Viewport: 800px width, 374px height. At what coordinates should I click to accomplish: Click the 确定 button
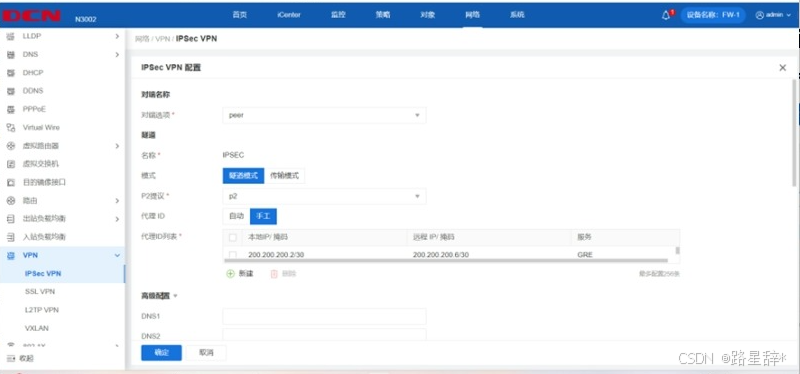point(161,353)
